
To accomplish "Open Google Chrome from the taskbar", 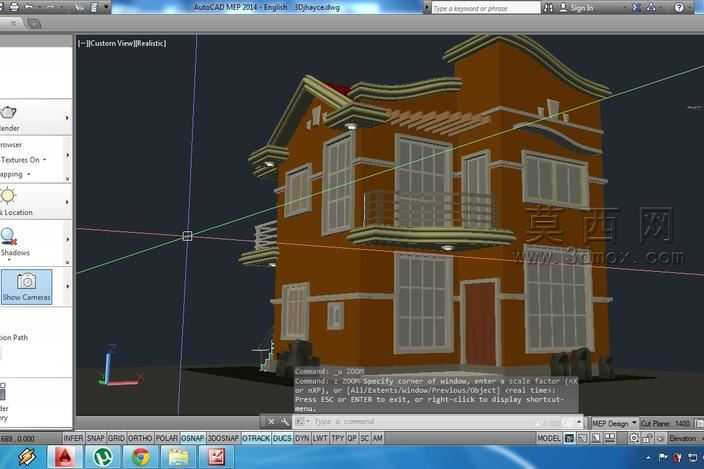I will tap(141, 457).
